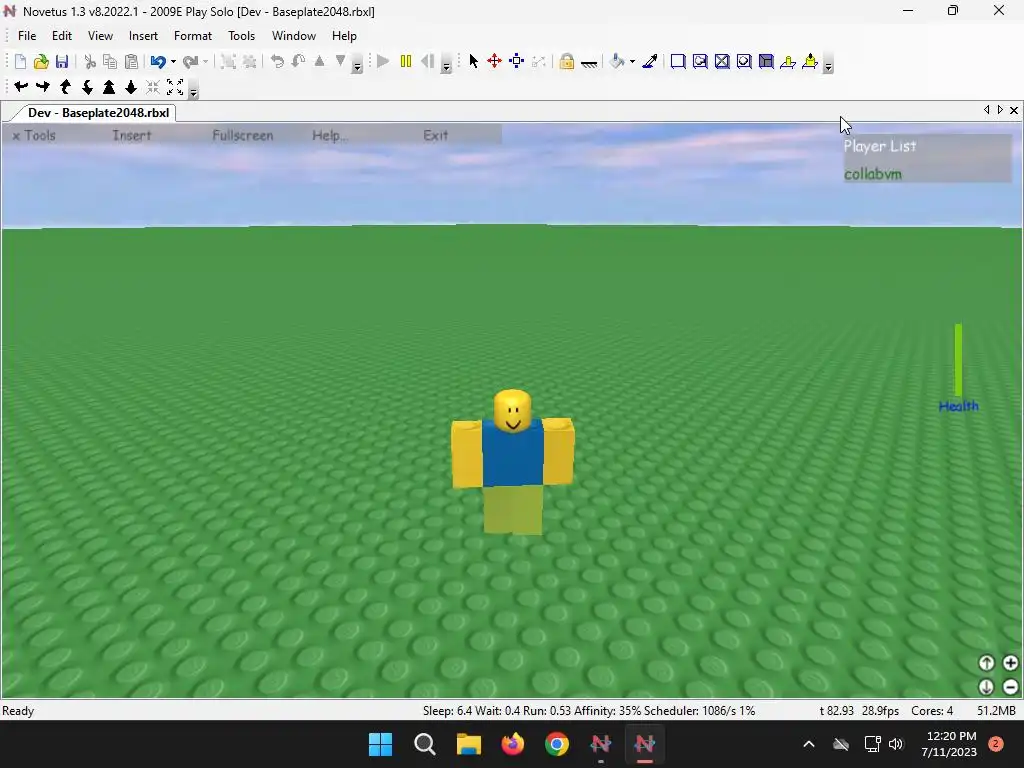Click the Cut scissors icon
This screenshot has width=1024, height=768.
coord(90,61)
